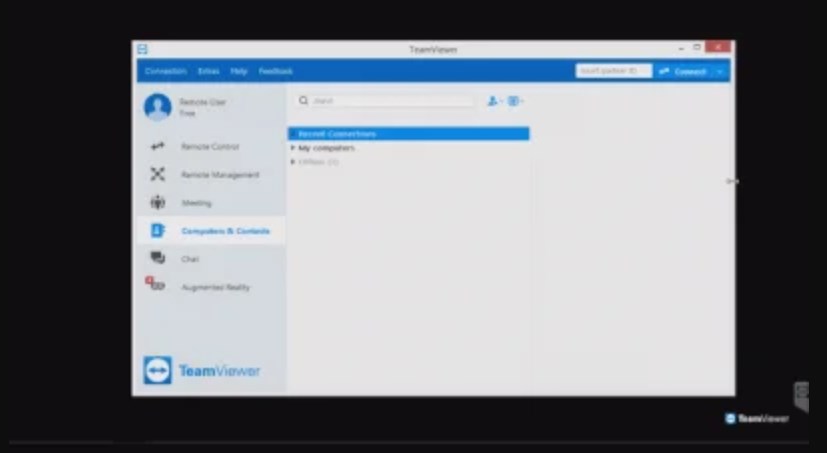Image resolution: width=827 pixels, height=453 pixels.
Task: Expand the Offline group arrow
Action: [293, 162]
